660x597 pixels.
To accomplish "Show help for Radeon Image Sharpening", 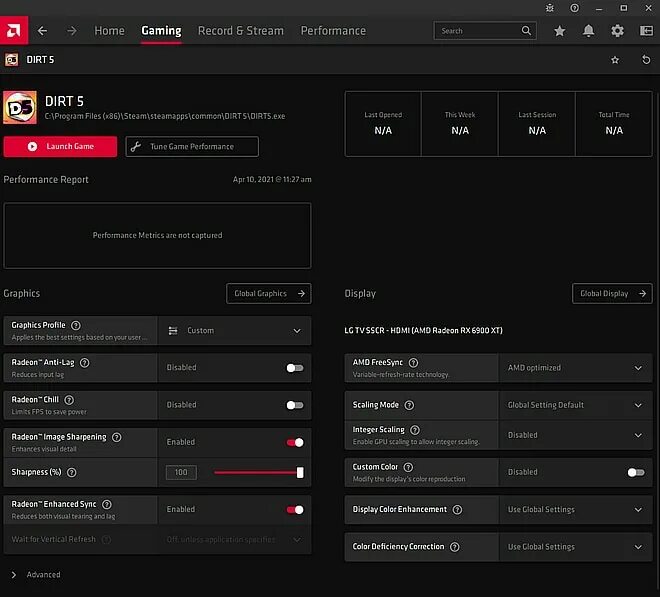I will coord(117,437).
